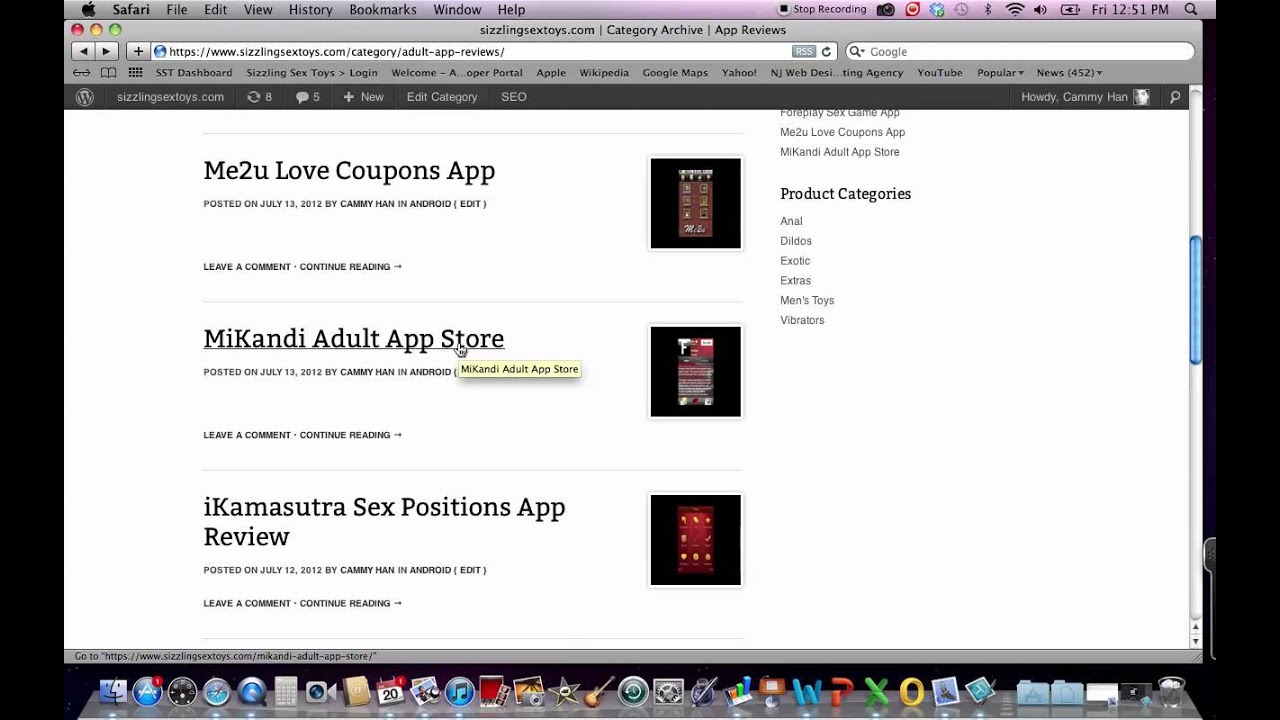Expand the News (452) bookmarks dropdown
This screenshot has height=720, width=1280.
point(1069,73)
